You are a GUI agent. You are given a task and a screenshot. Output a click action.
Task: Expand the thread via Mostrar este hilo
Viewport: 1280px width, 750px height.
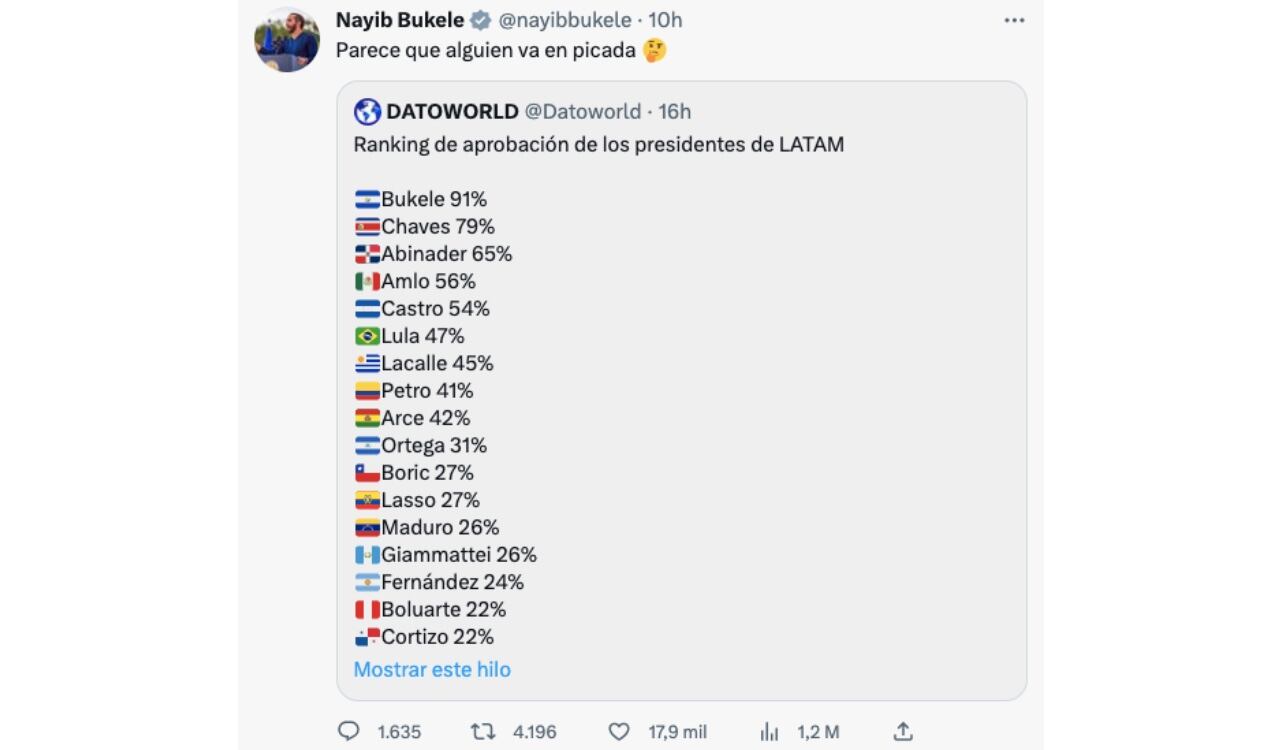click(x=431, y=669)
